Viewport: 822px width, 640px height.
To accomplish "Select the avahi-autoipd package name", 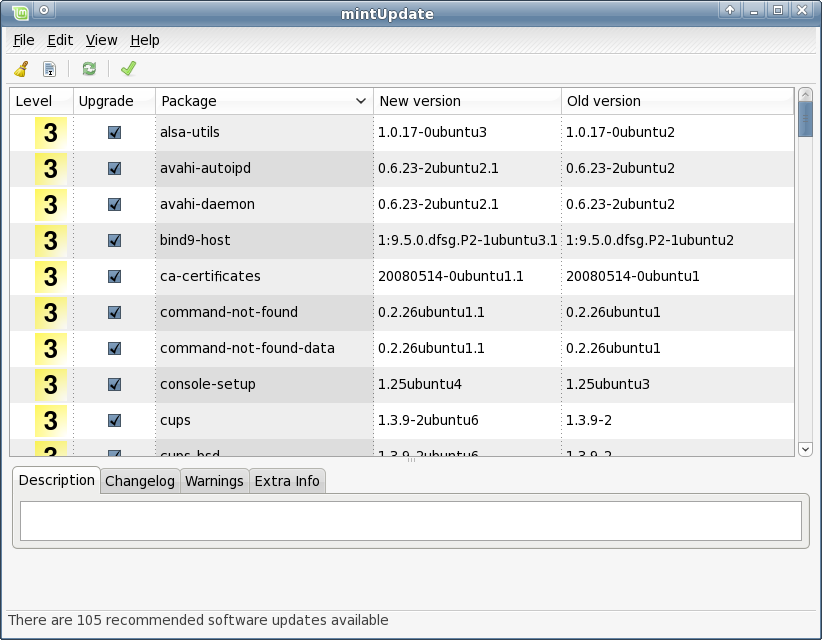I will 205,168.
